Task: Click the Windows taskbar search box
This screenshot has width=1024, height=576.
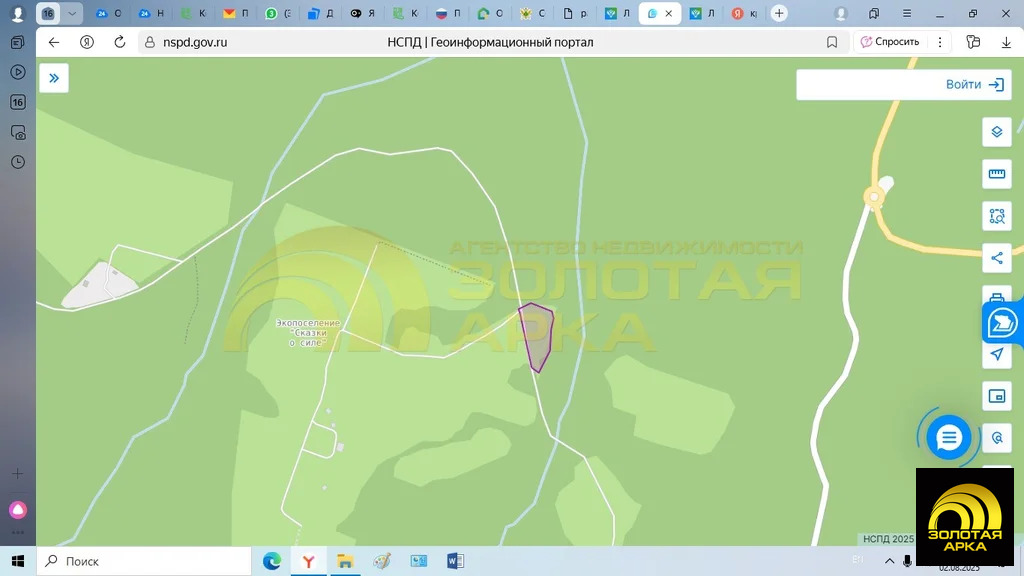Action: 144,561
